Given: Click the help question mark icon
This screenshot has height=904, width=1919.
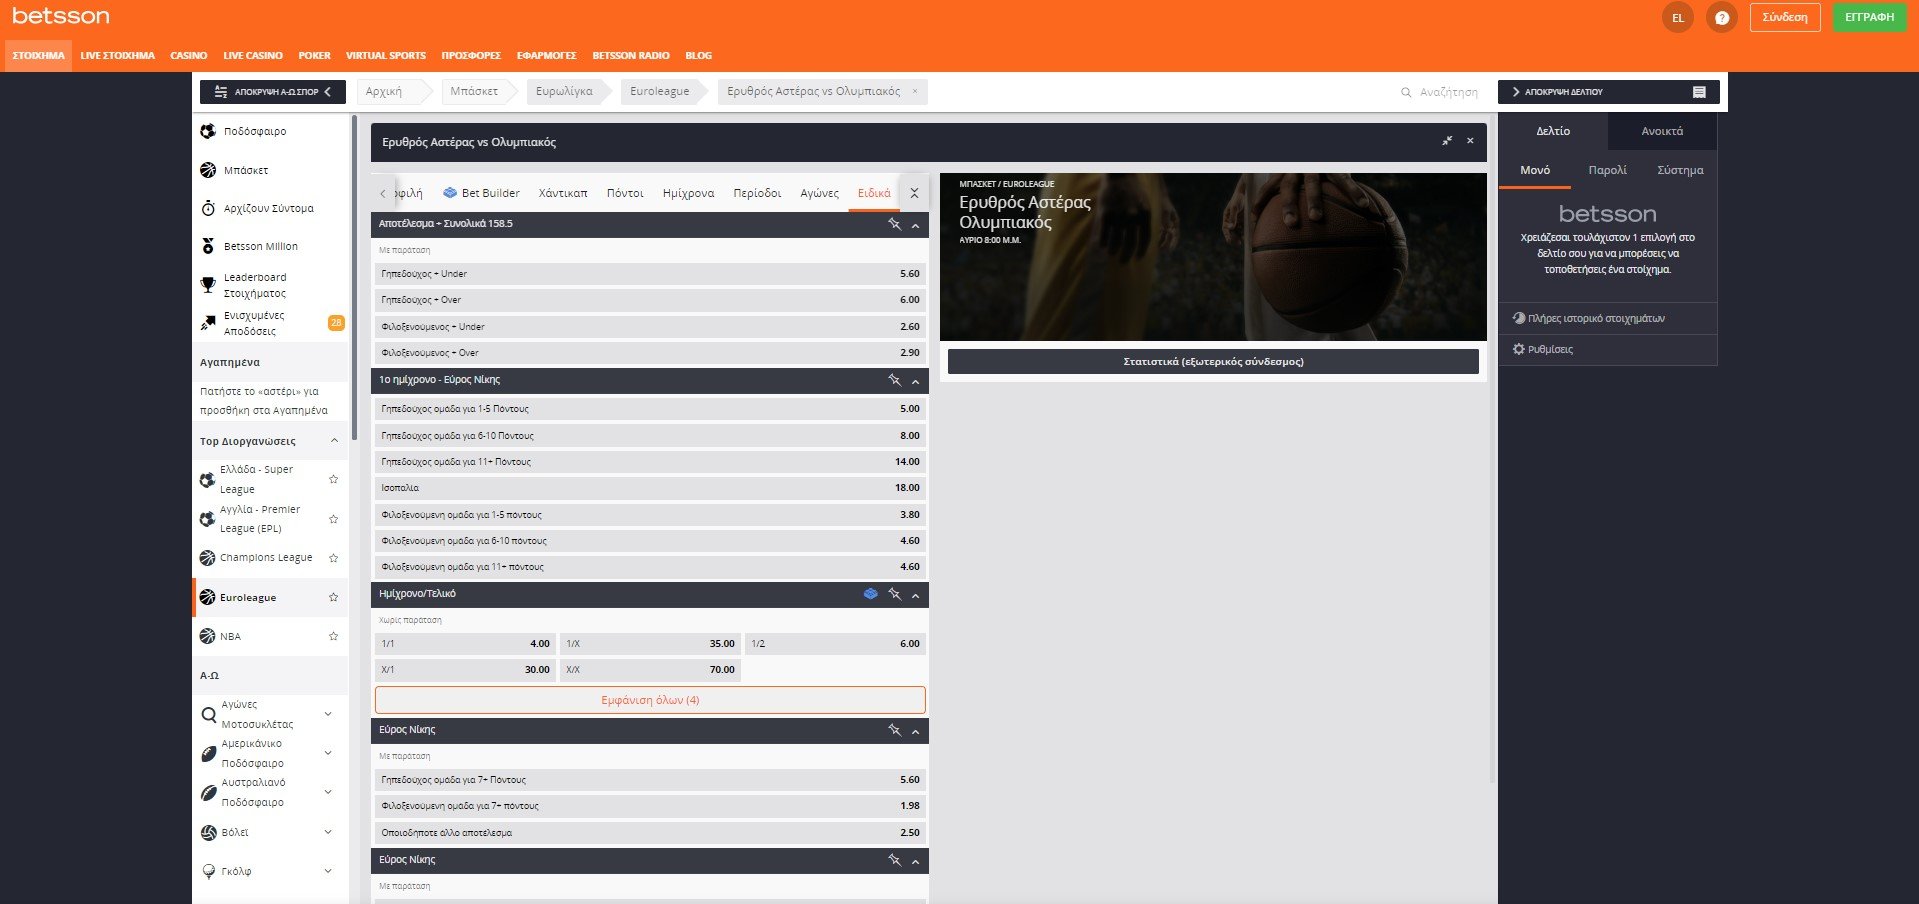Looking at the screenshot, I should 1721,18.
